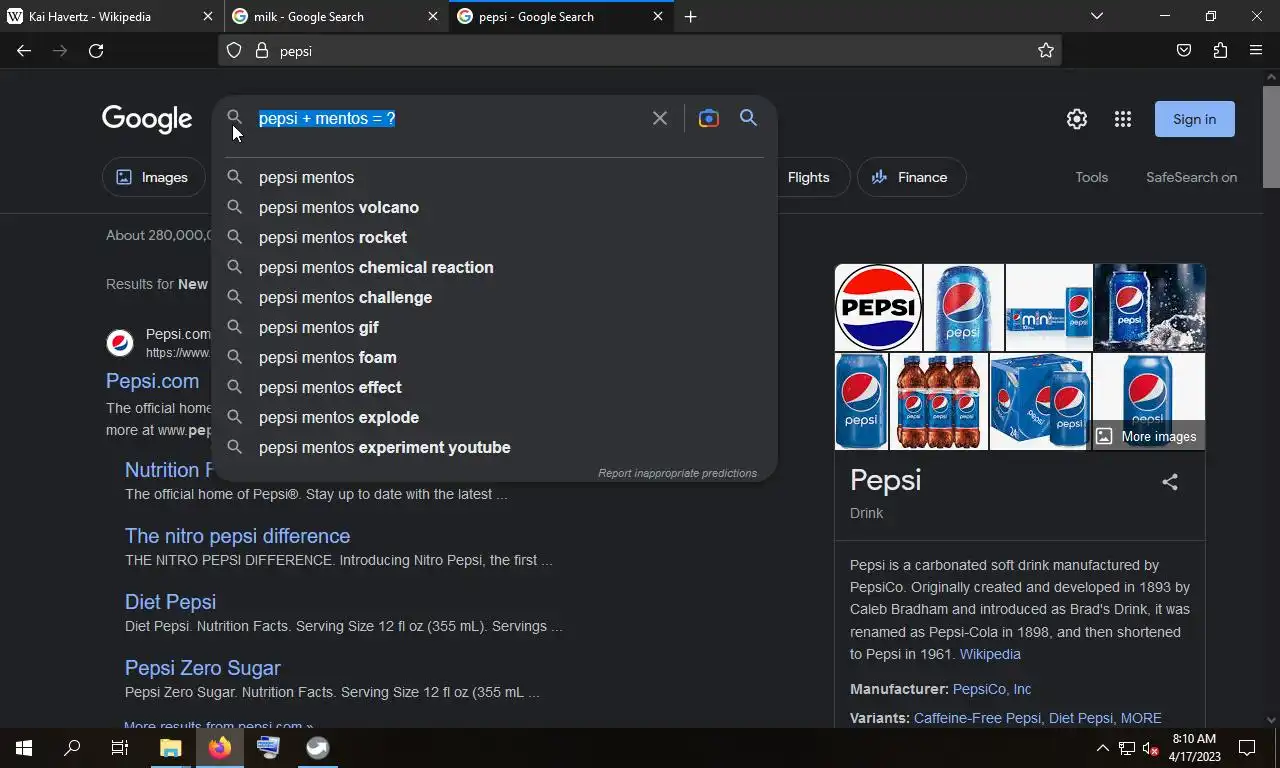
Task: Choose suggestion pepsi mentos foam
Action: tap(495, 357)
